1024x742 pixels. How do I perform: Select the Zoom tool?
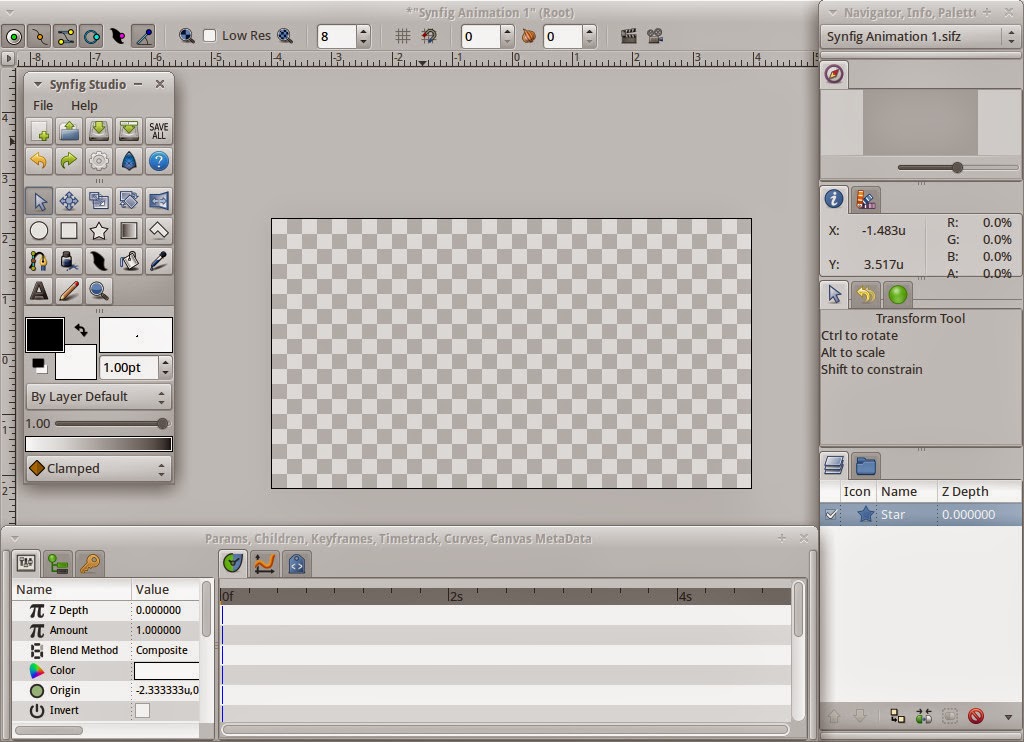tap(99, 291)
